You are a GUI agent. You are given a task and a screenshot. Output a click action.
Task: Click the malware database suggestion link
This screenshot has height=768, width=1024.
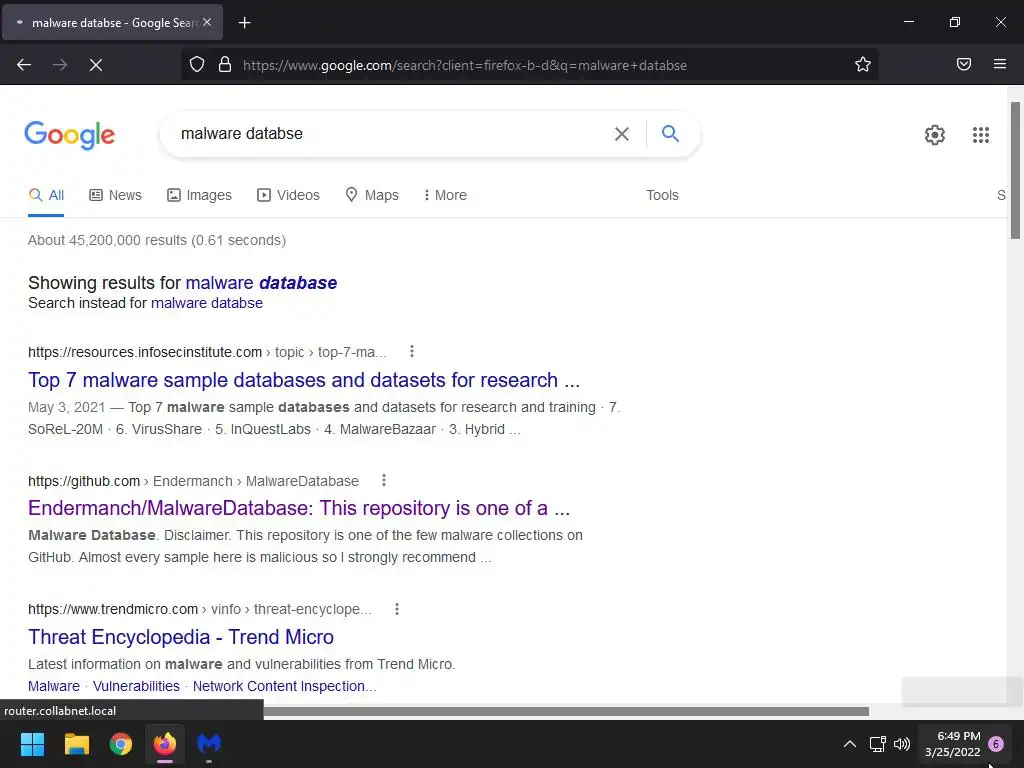click(x=261, y=283)
